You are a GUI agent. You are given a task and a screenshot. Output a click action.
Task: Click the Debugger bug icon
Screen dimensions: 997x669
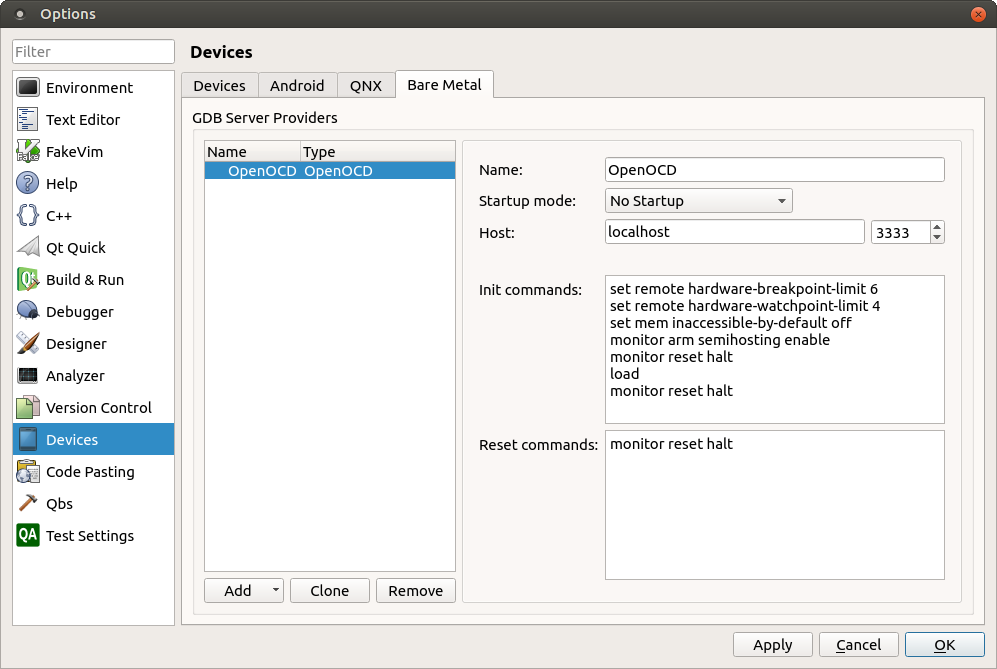click(x=28, y=312)
